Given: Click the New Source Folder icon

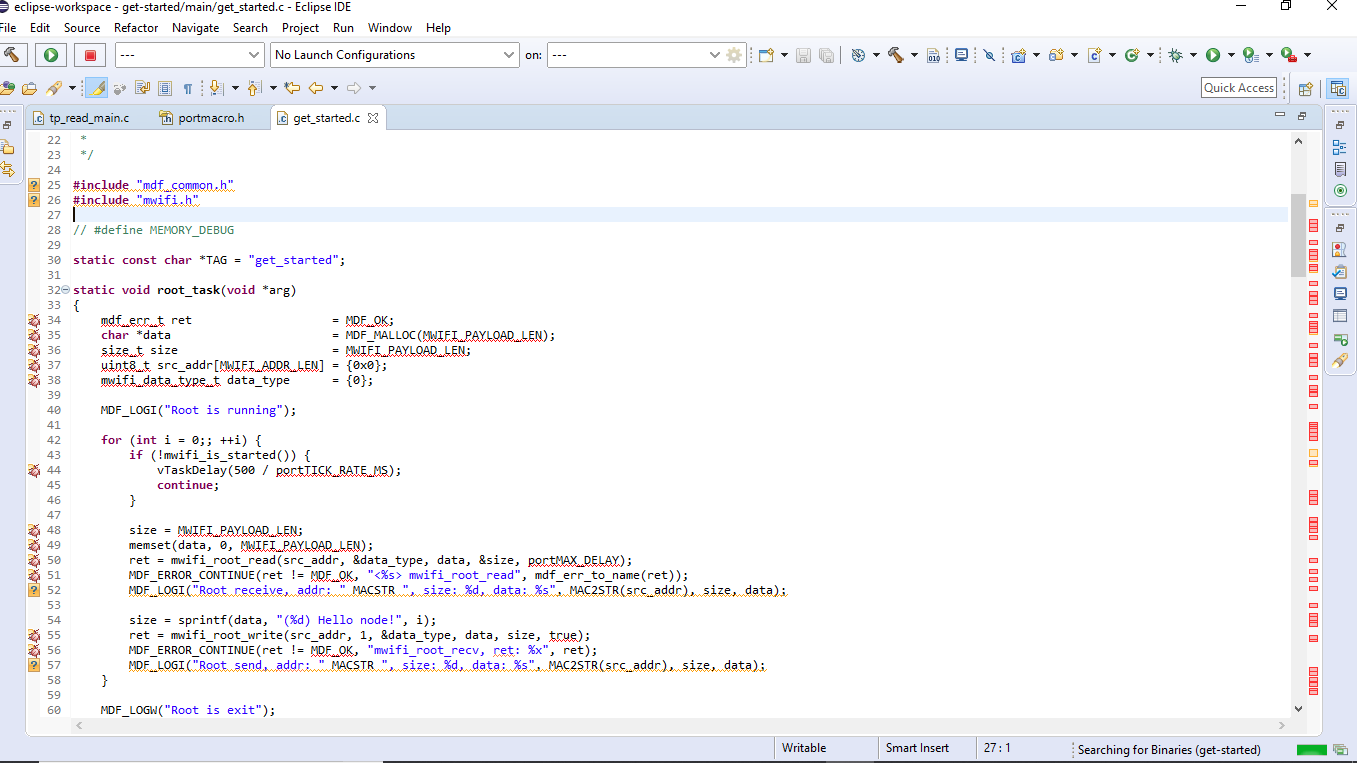Looking at the screenshot, I should 1056,55.
